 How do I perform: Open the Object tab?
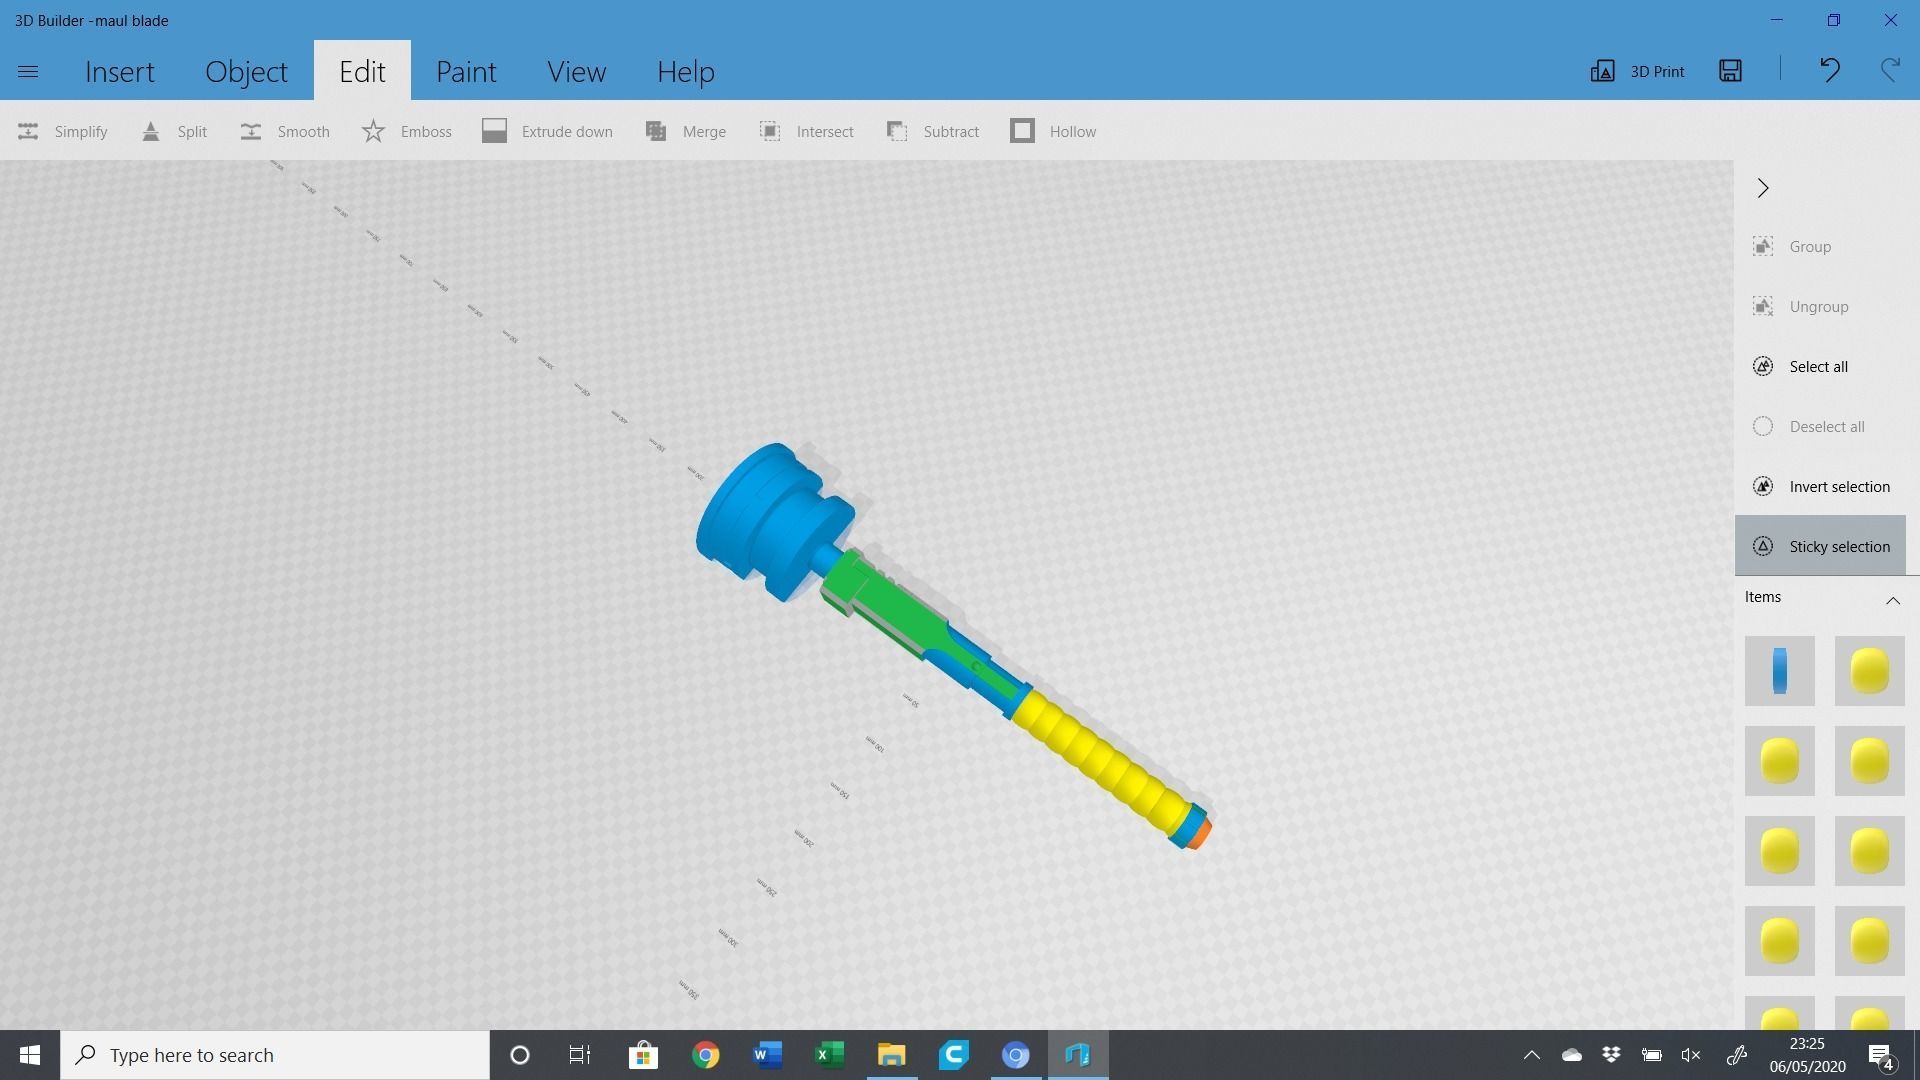pyautogui.click(x=246, y=71)
